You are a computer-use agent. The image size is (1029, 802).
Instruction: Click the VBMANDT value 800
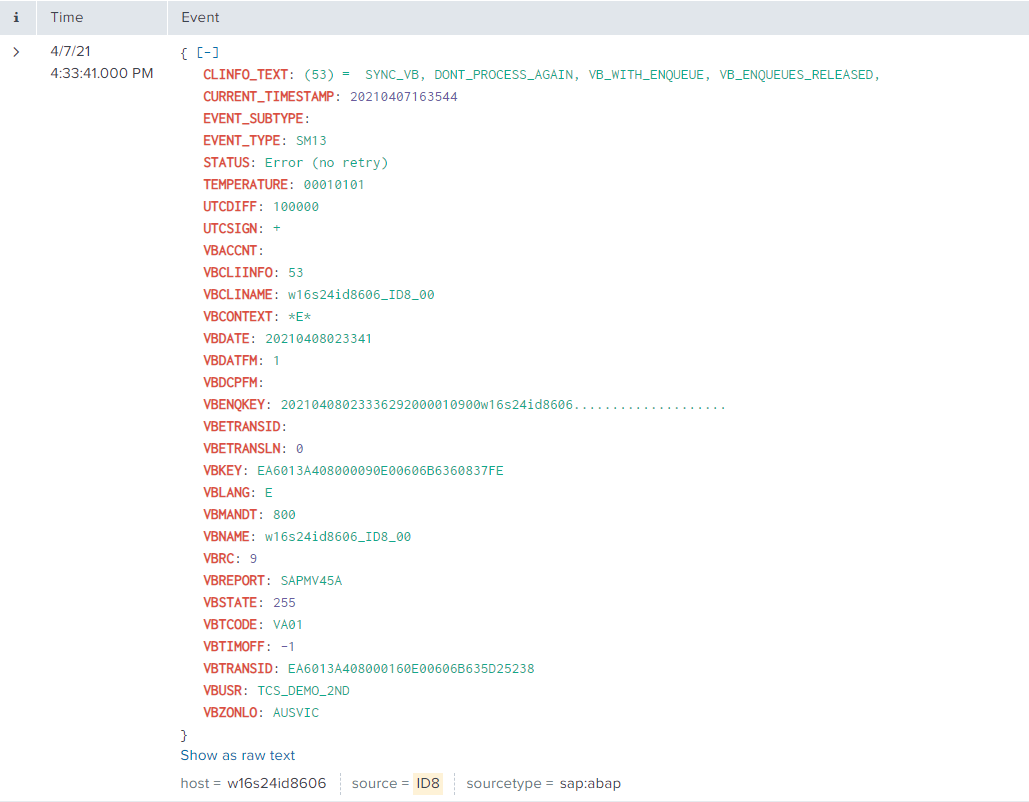coord(284,515)
